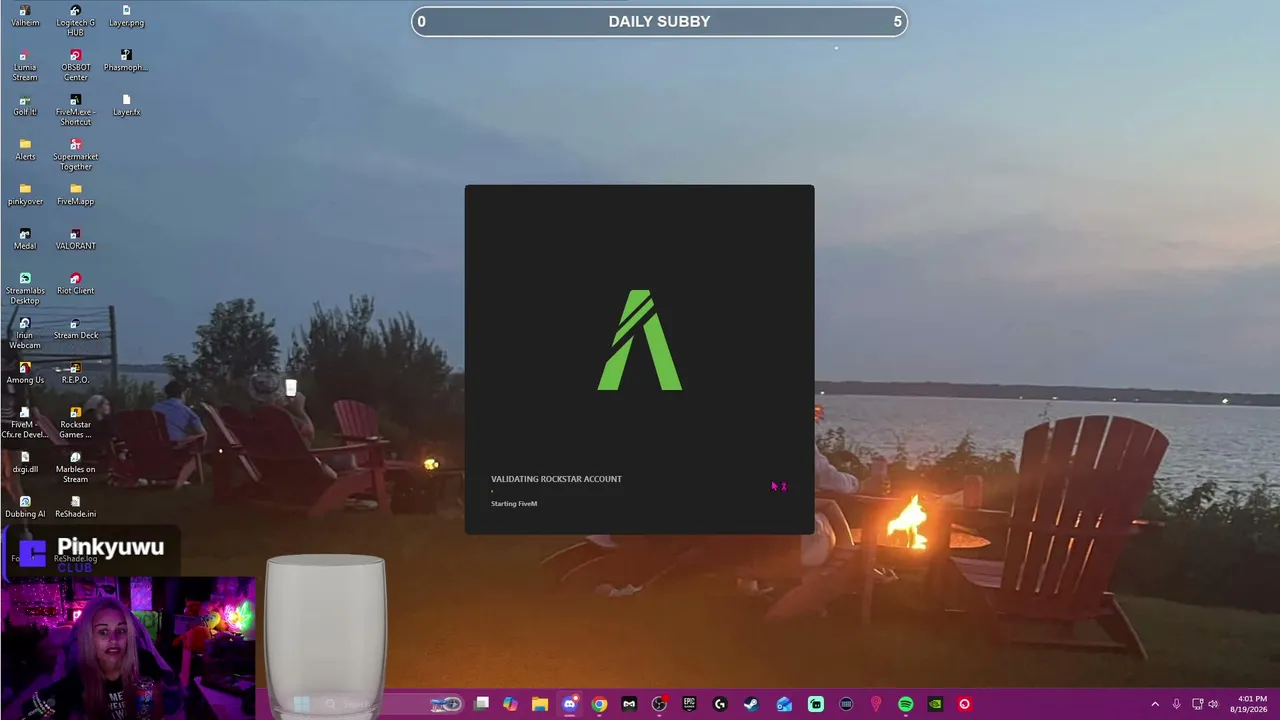Select the ReShade.ini file on the desktop

click(75, 507)
